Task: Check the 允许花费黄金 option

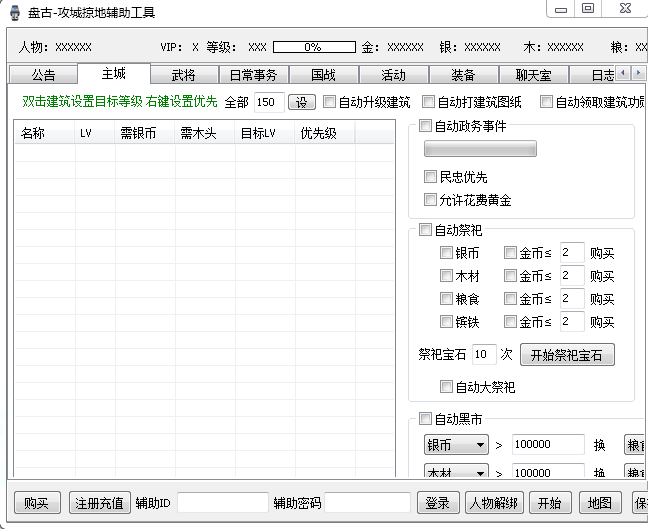Action: [431, 200]
